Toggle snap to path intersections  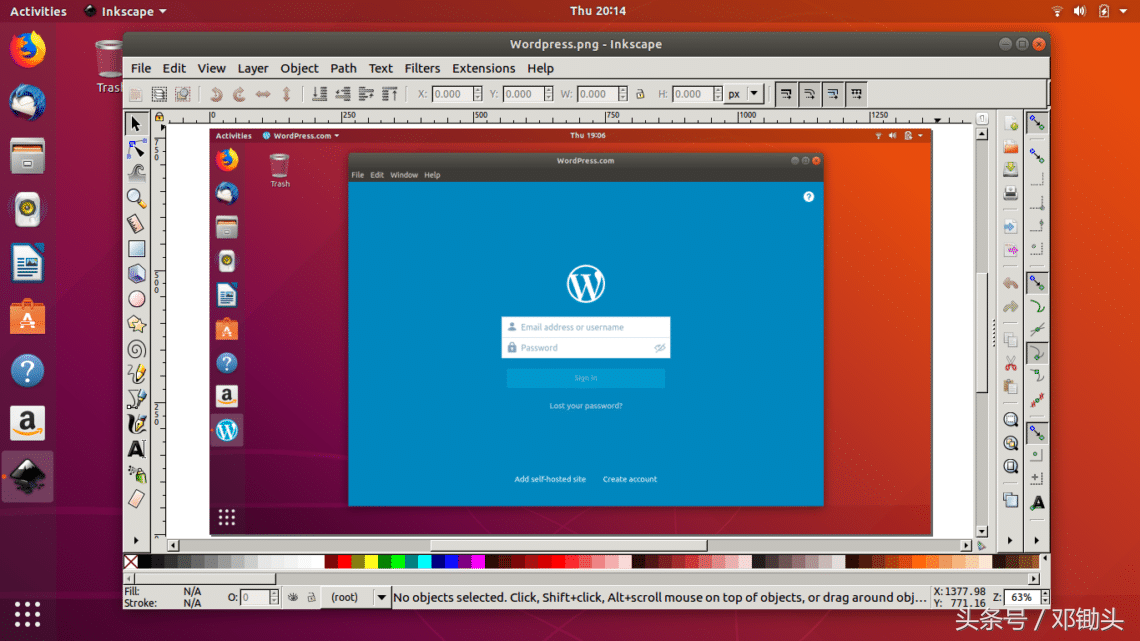1037,330
